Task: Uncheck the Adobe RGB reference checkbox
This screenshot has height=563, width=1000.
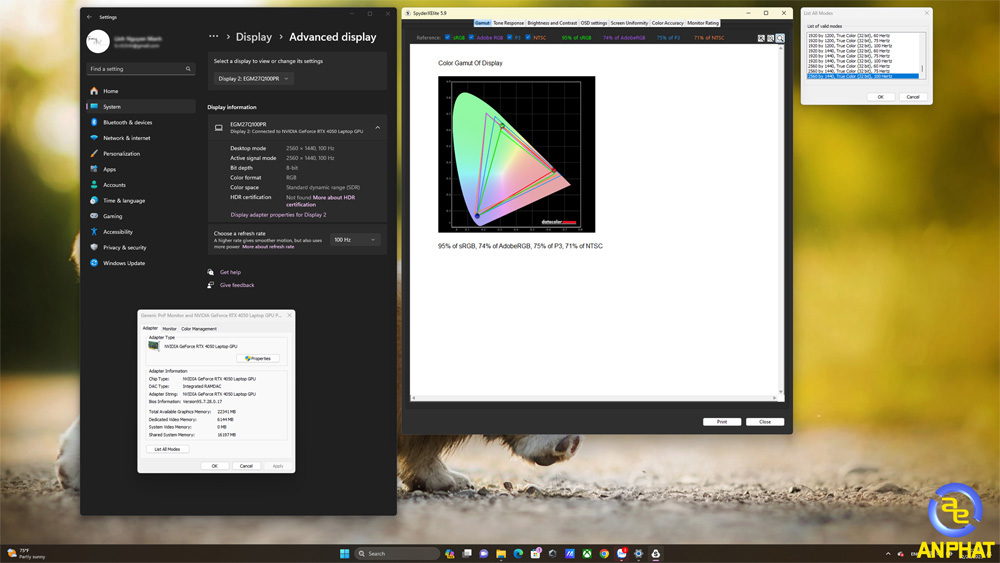Action: 471,38
